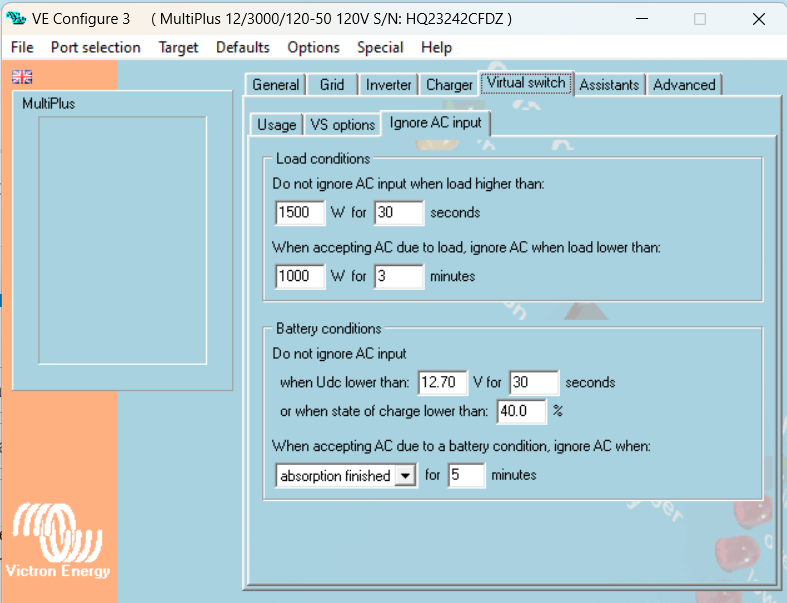Click the Load conditions group label
Viewport: 787px width, 603px height.
pos(323,159)
